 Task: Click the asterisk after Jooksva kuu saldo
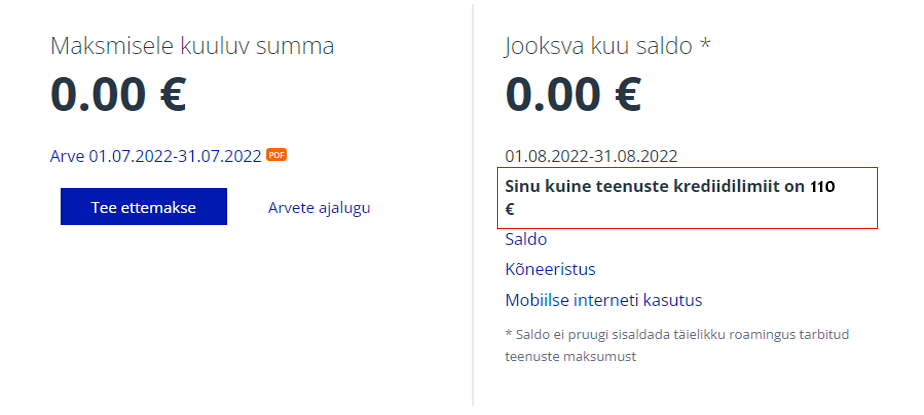pos(704,44)
